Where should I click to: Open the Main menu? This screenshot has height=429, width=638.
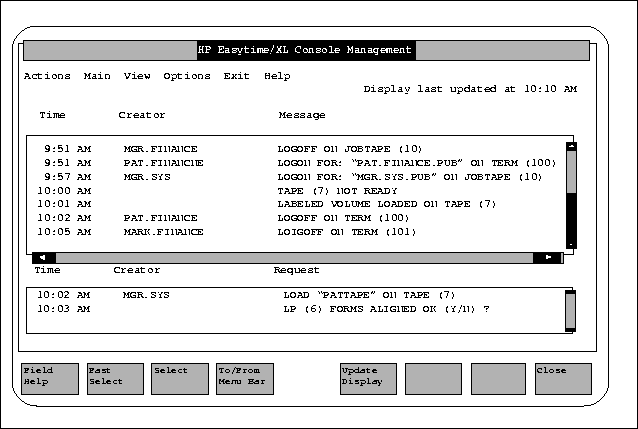(x=97, y=76)
